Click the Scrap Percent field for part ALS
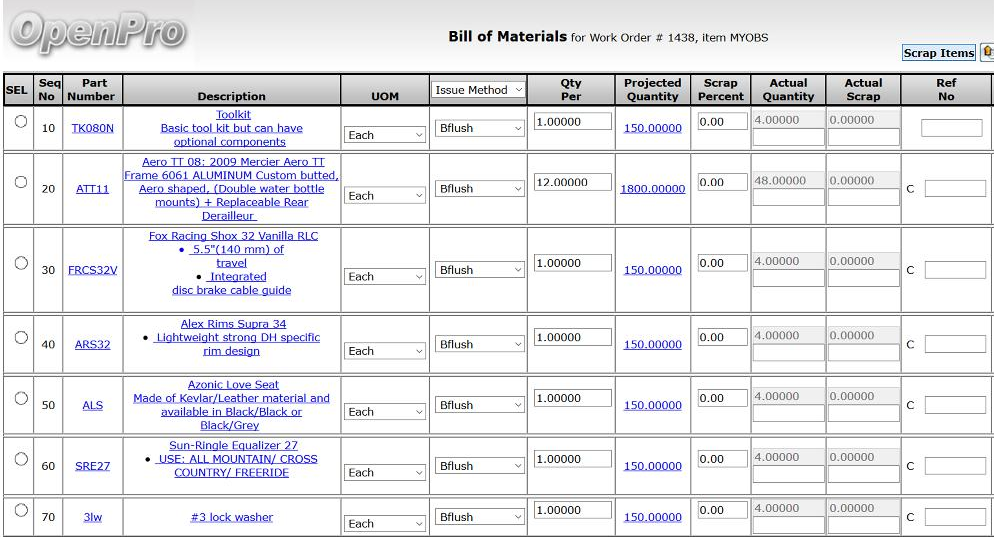The image size is (994, 537). [721, 399]
